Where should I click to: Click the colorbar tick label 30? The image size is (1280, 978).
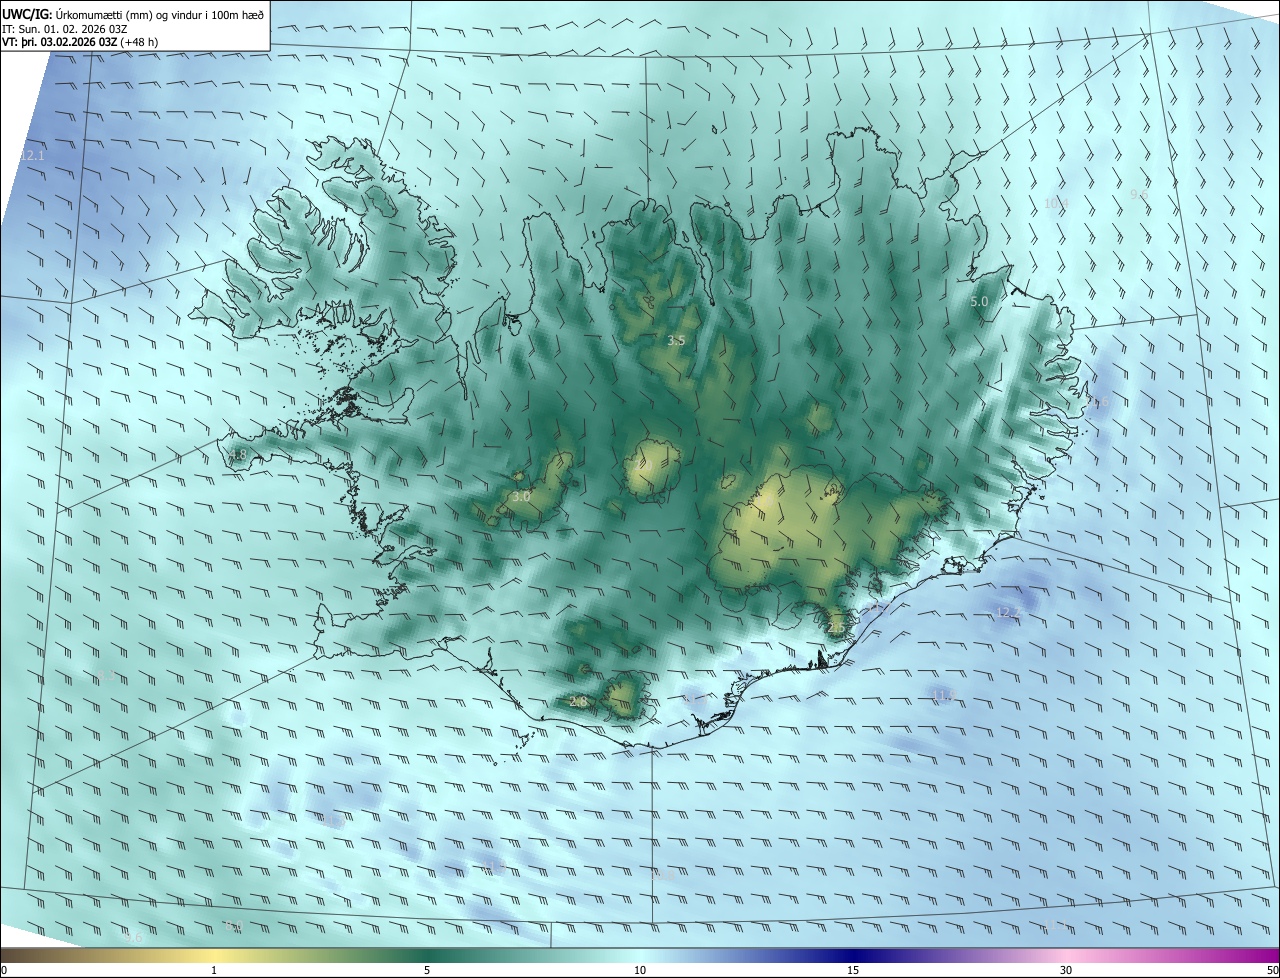pos(1066,970)
